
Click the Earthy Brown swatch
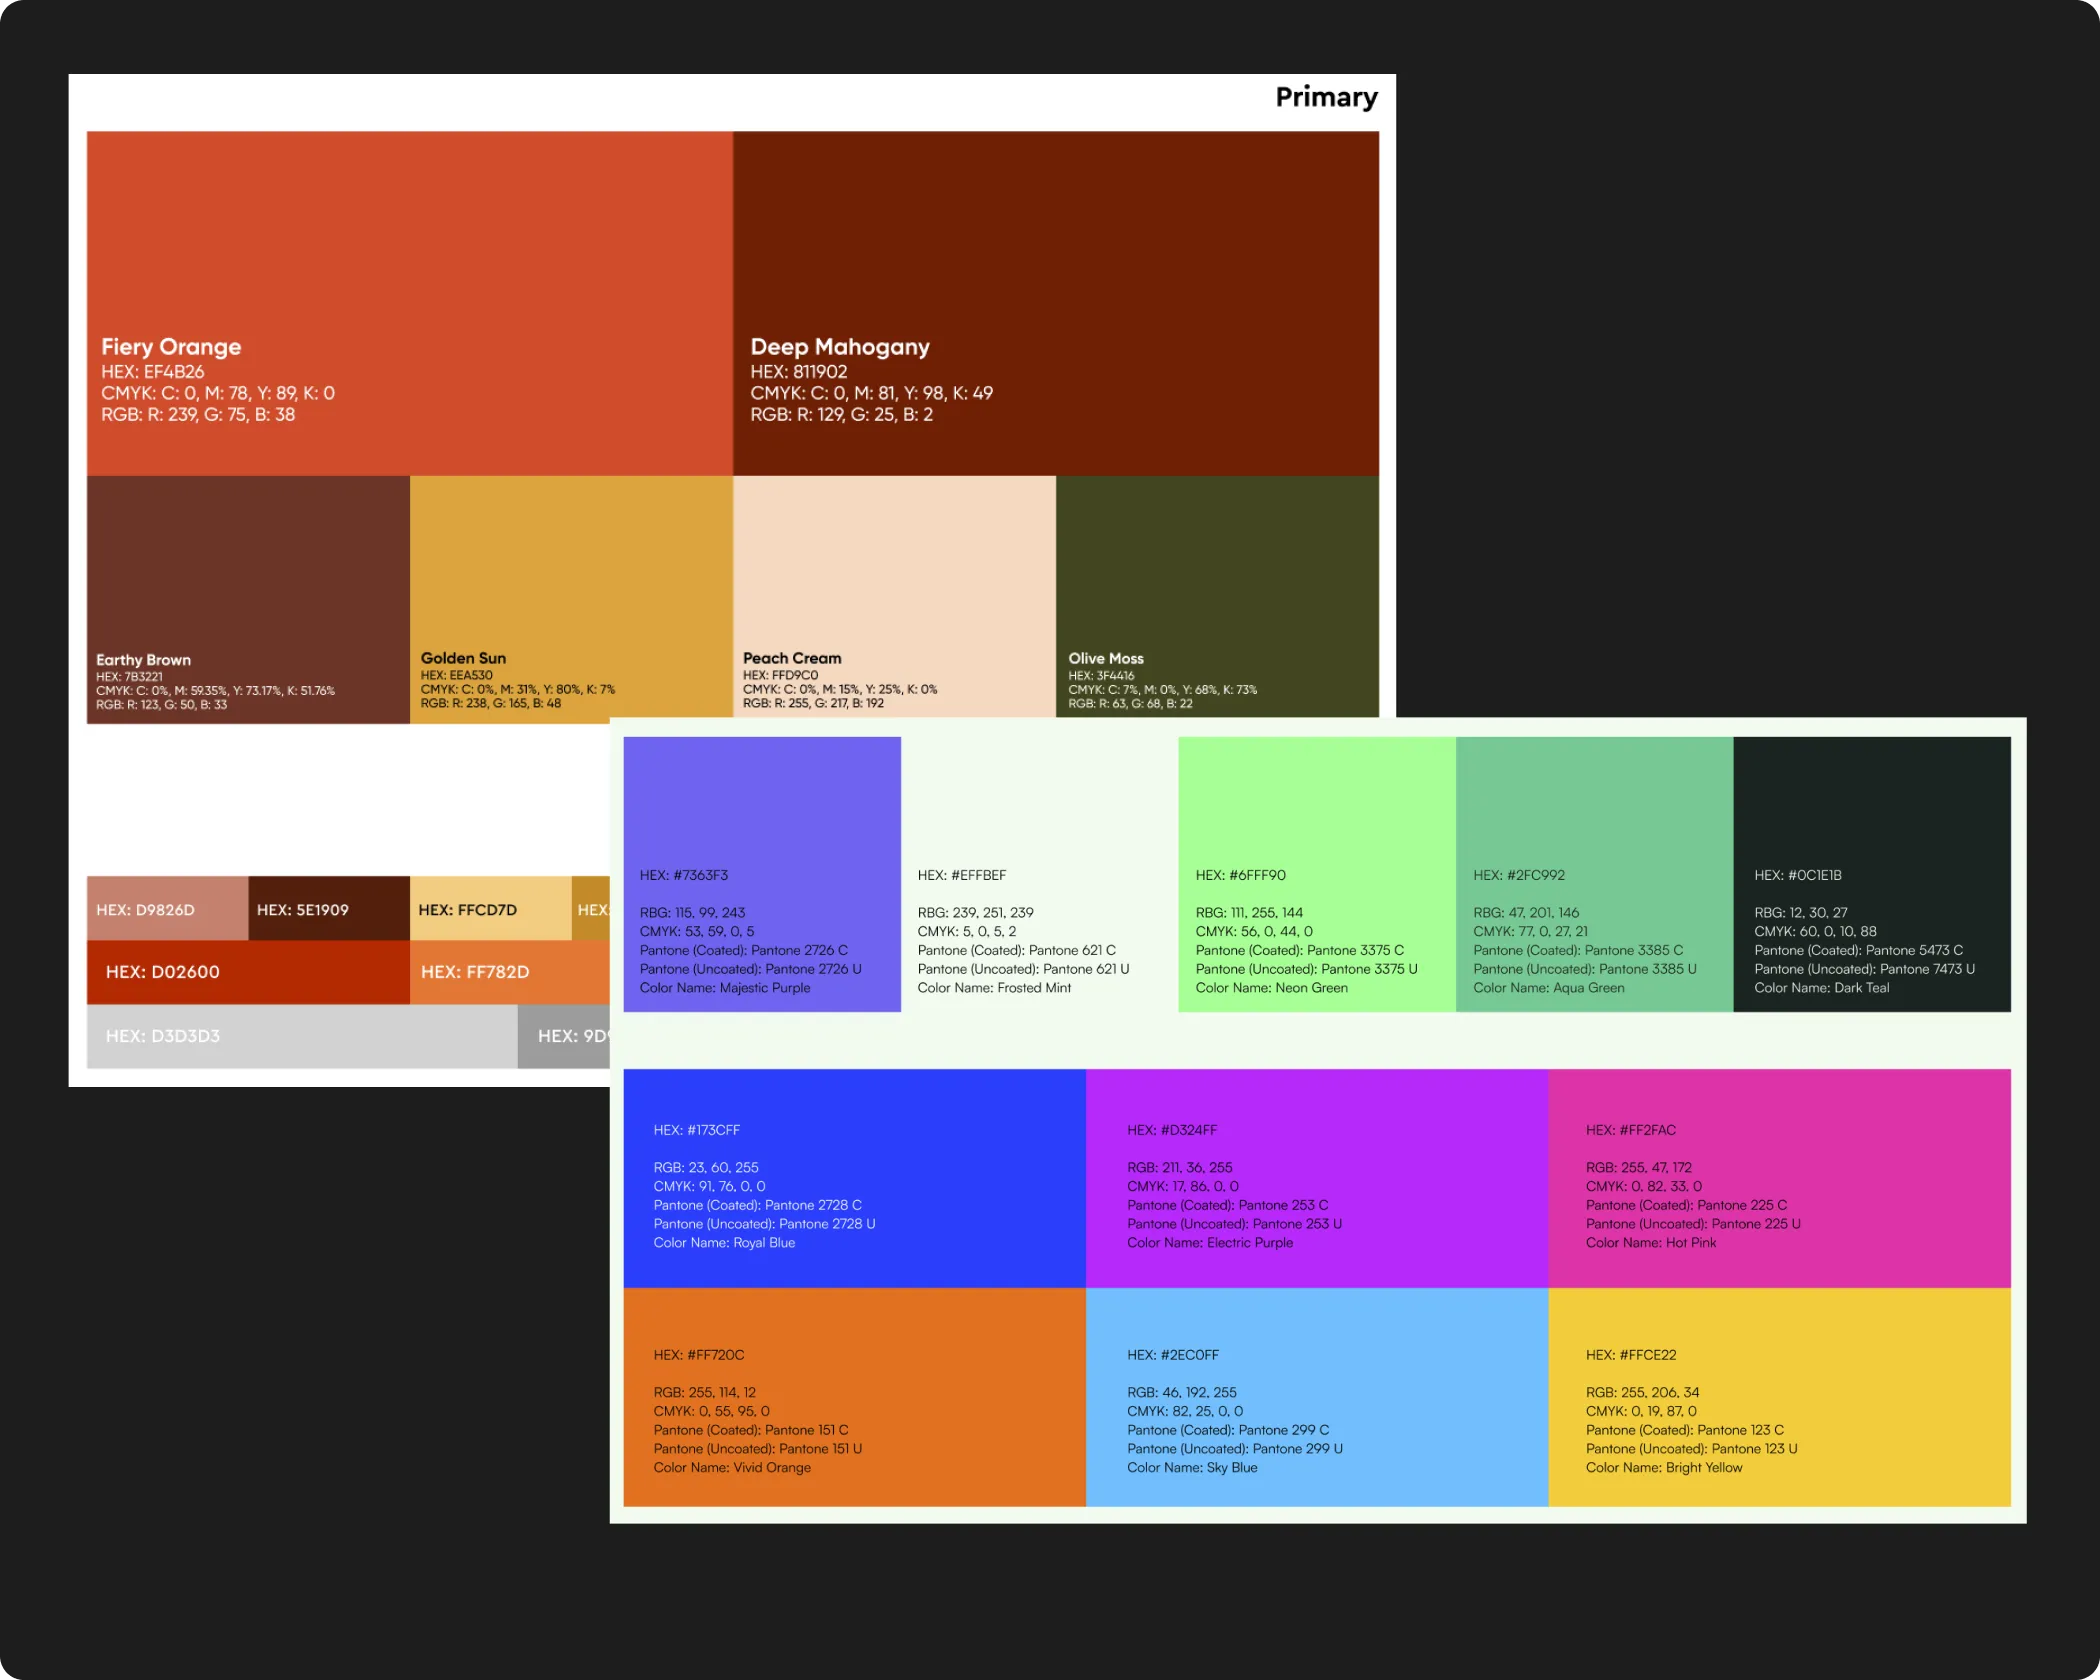pos(248,598)
